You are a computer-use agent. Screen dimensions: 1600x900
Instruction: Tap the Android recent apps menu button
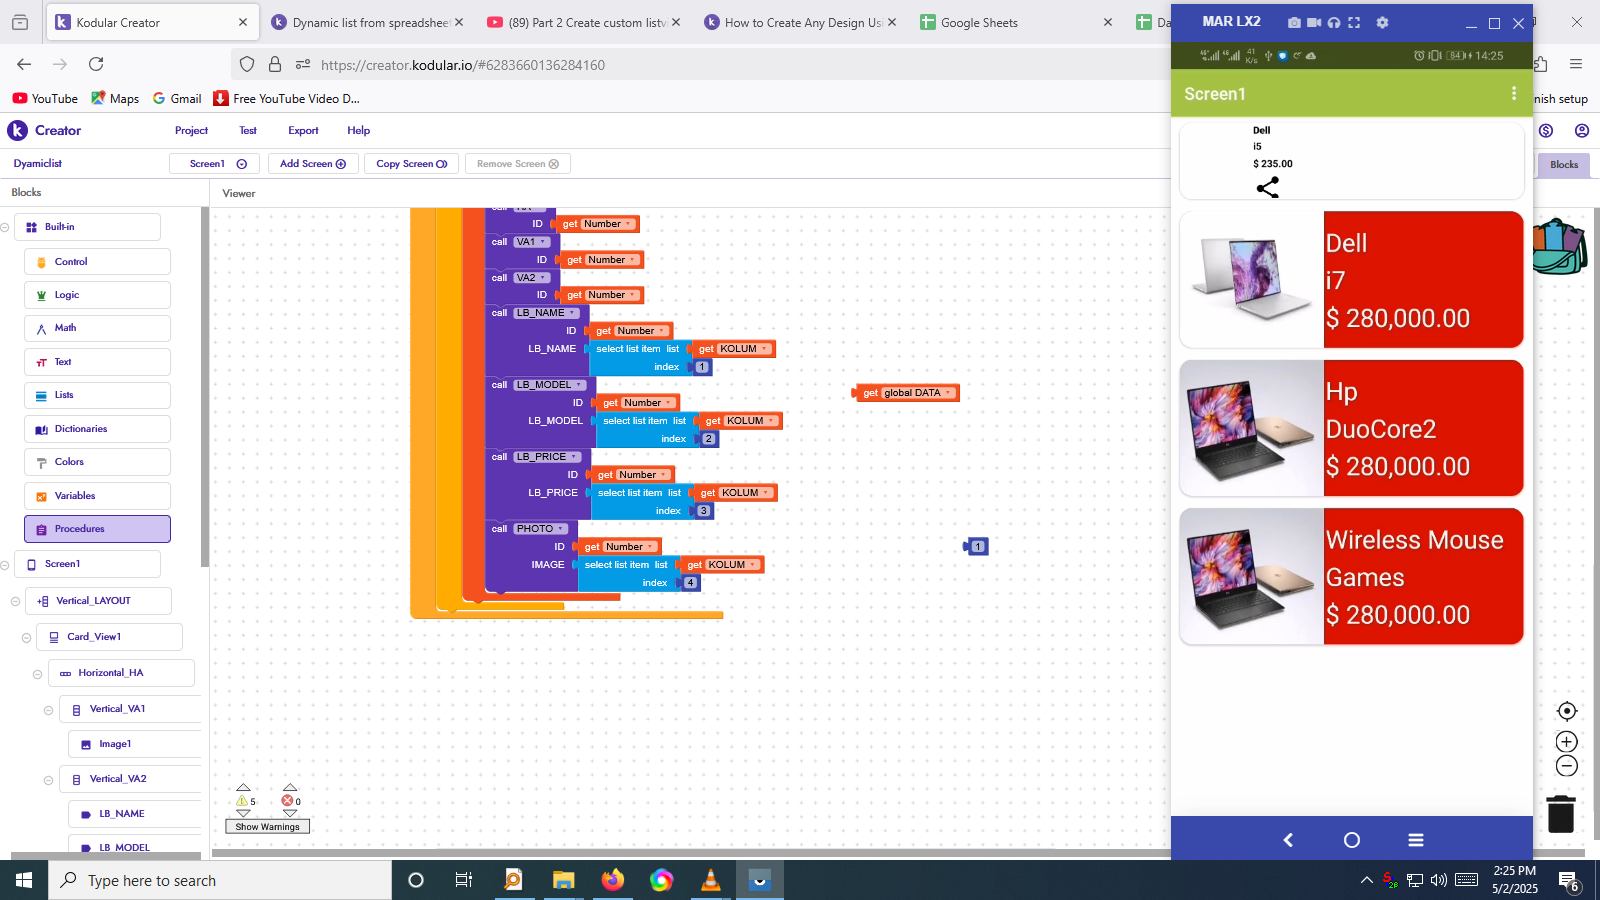pyautogui.click(x=1416, y=840)
